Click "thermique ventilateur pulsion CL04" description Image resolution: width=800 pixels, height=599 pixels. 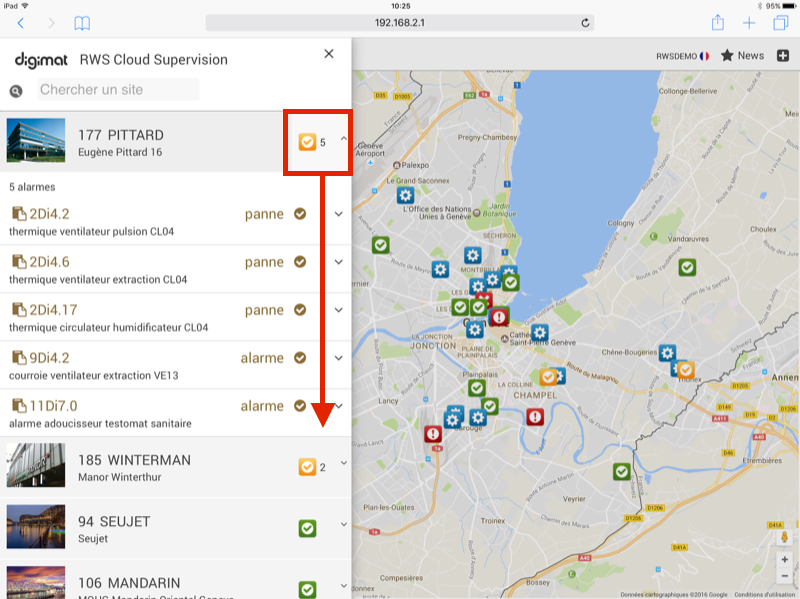(x=91, y=232)
